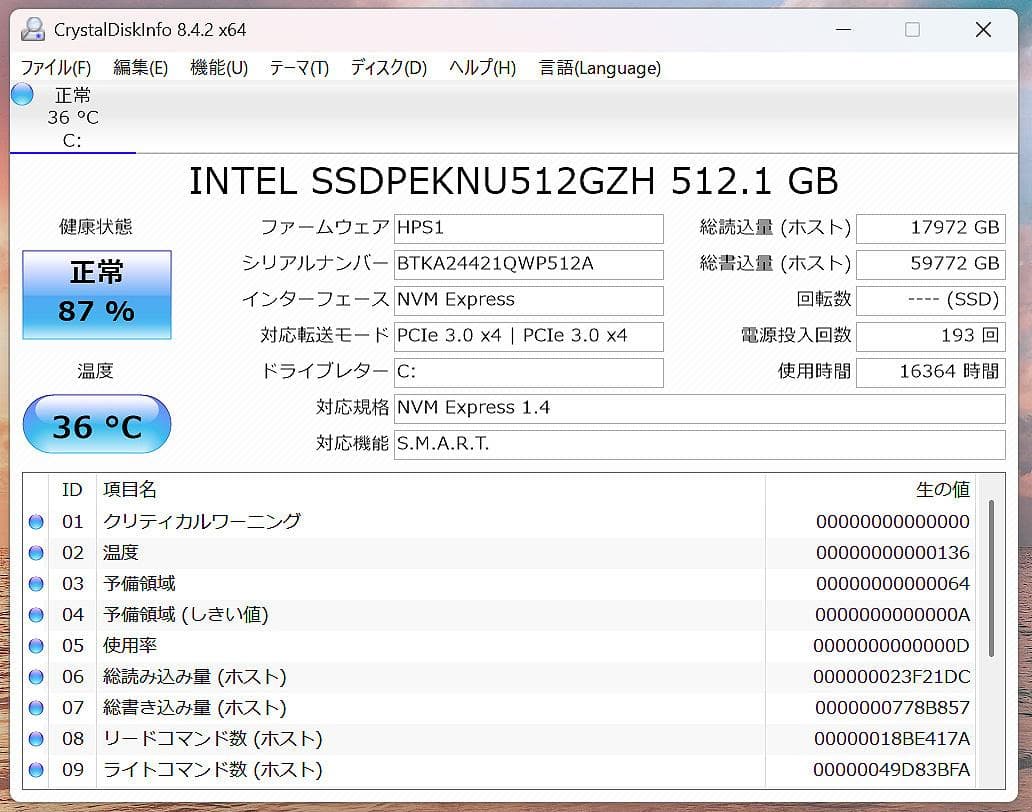Open the 言語(Language) menu
1032x812 pixels.
[599, 68]
